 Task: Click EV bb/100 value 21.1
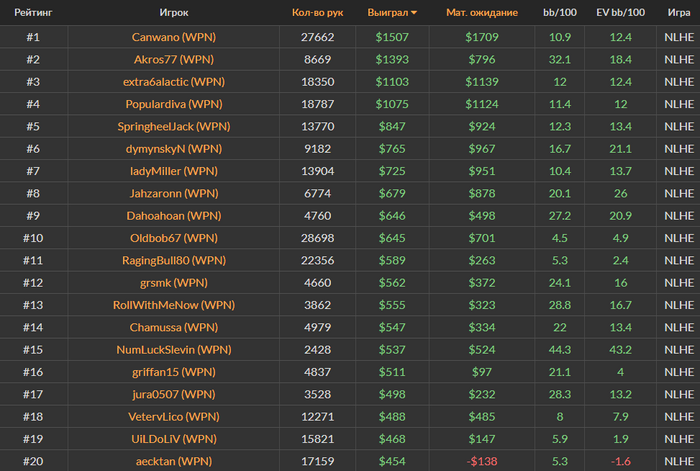click(x=621, y=149)
